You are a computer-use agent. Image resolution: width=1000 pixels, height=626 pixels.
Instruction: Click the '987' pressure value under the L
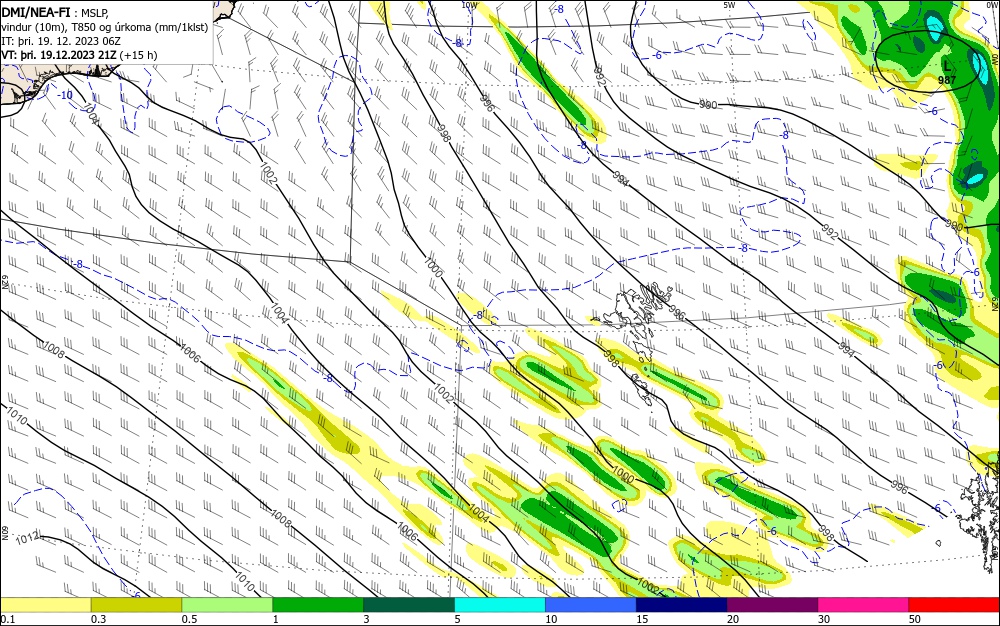pyautogui.click(x=947, y=80)
